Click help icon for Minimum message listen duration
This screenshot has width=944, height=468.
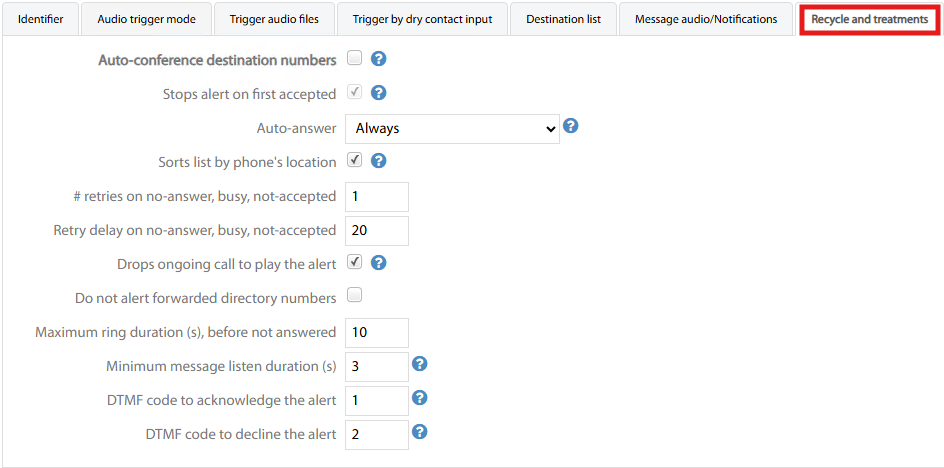(x=420, y=364)
